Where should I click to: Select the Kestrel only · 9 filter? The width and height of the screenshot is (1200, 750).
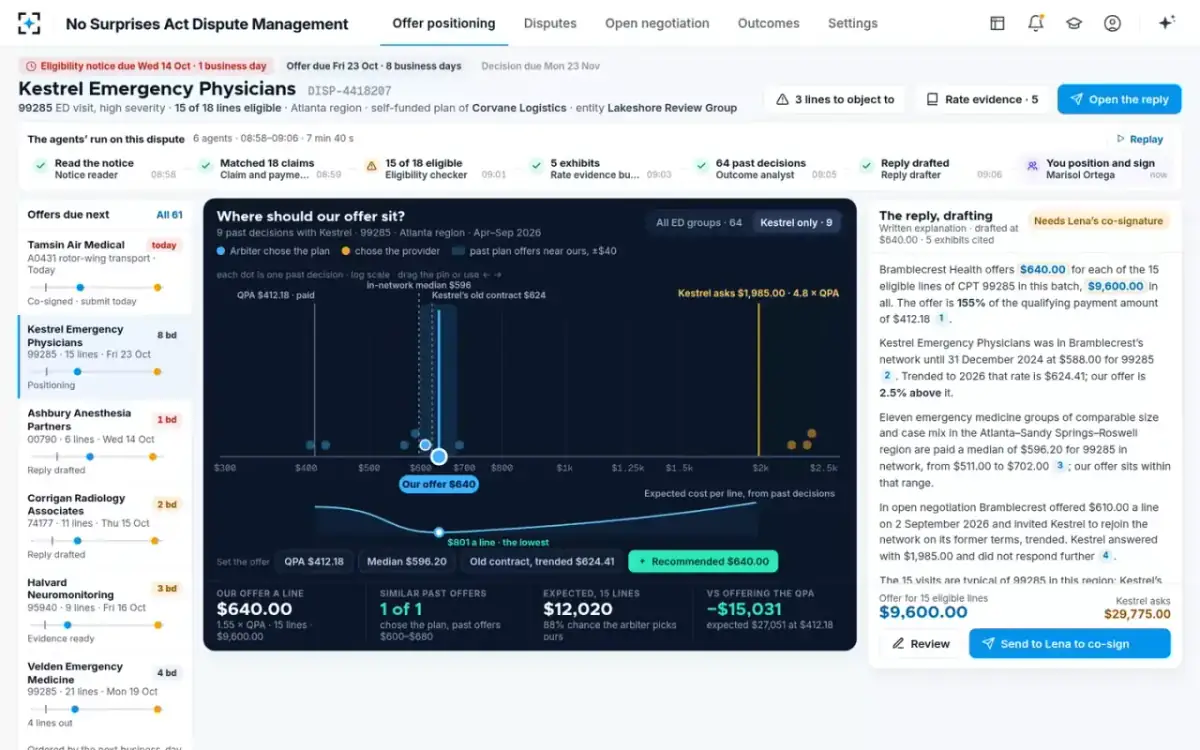click(x=796, y=223)
